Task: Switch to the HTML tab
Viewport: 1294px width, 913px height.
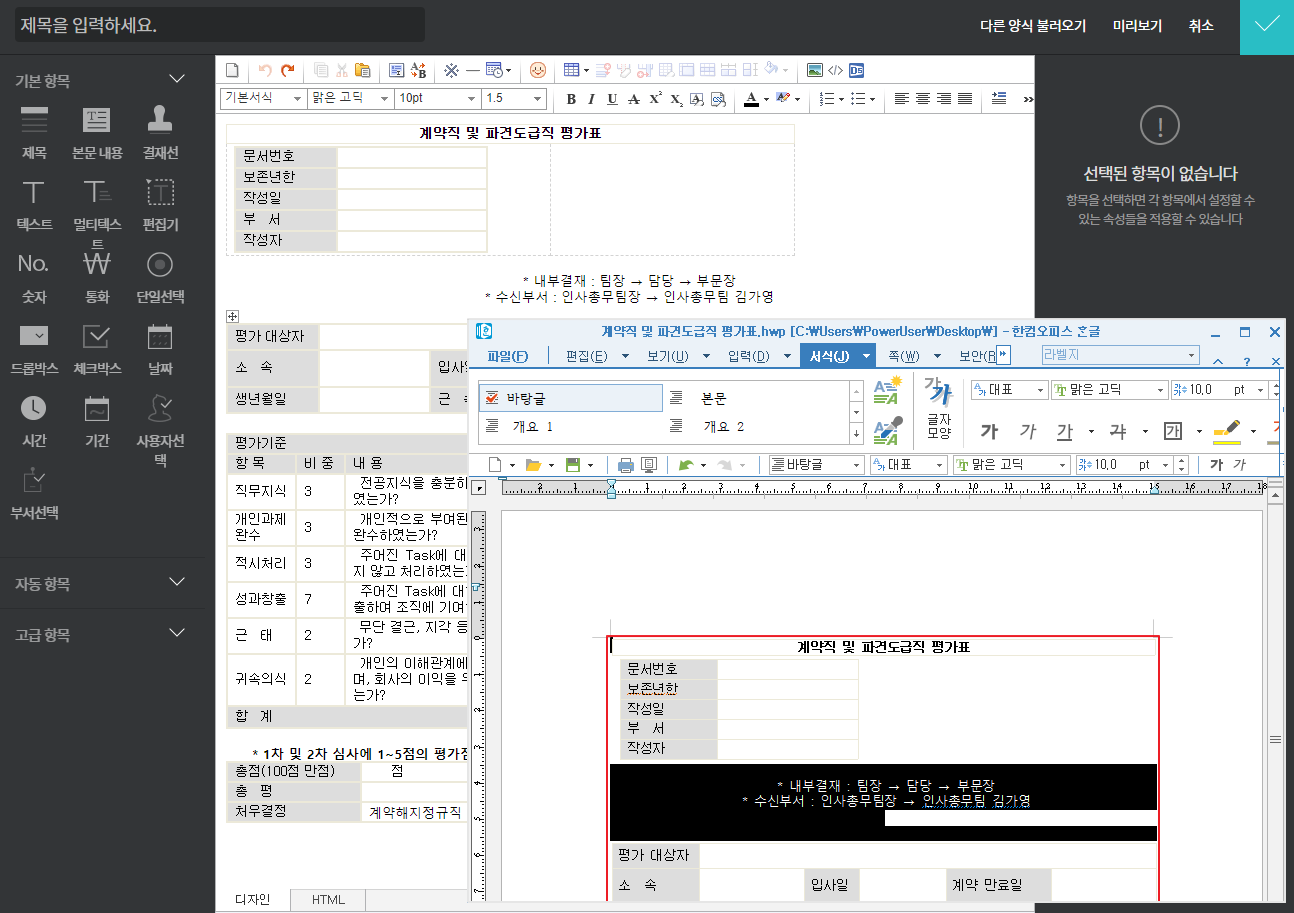Action: (328, 900)
